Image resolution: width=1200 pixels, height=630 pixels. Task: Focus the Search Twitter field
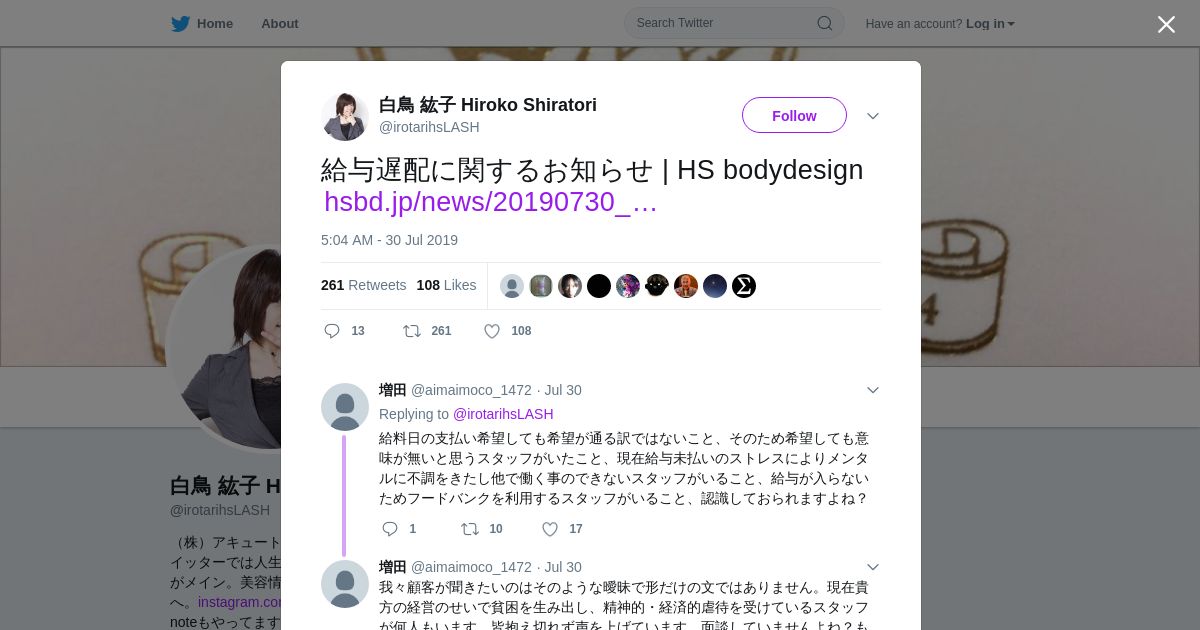[x=734, y=23]
